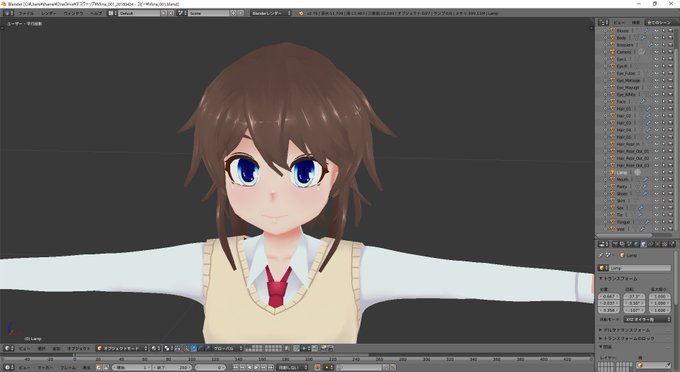The width and height of the screenshot is (680, 372).
Task: Open the Scene properties tab icon
Action: click(629, 245)
